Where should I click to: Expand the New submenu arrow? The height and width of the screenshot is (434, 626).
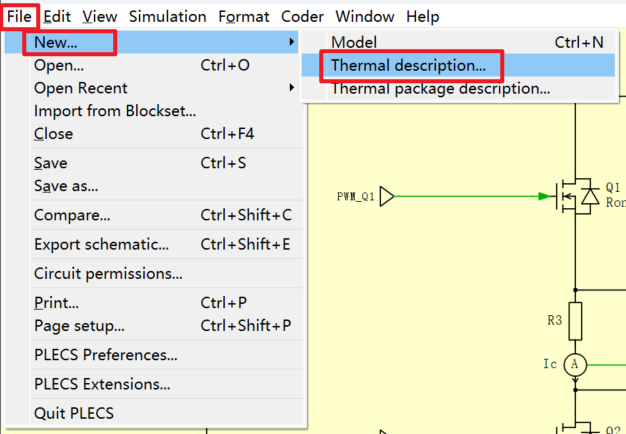[x=291, y=42]
